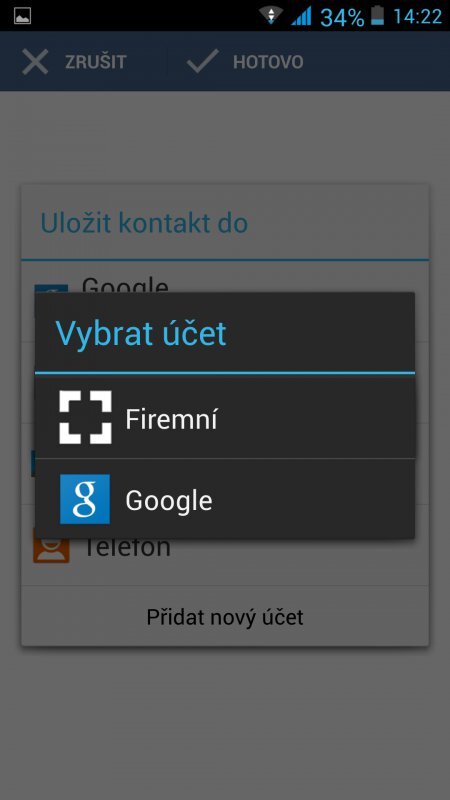This screenshot has height=800, width=450.
Task: Tap Přidat nový účet
Action: (225, 617)
